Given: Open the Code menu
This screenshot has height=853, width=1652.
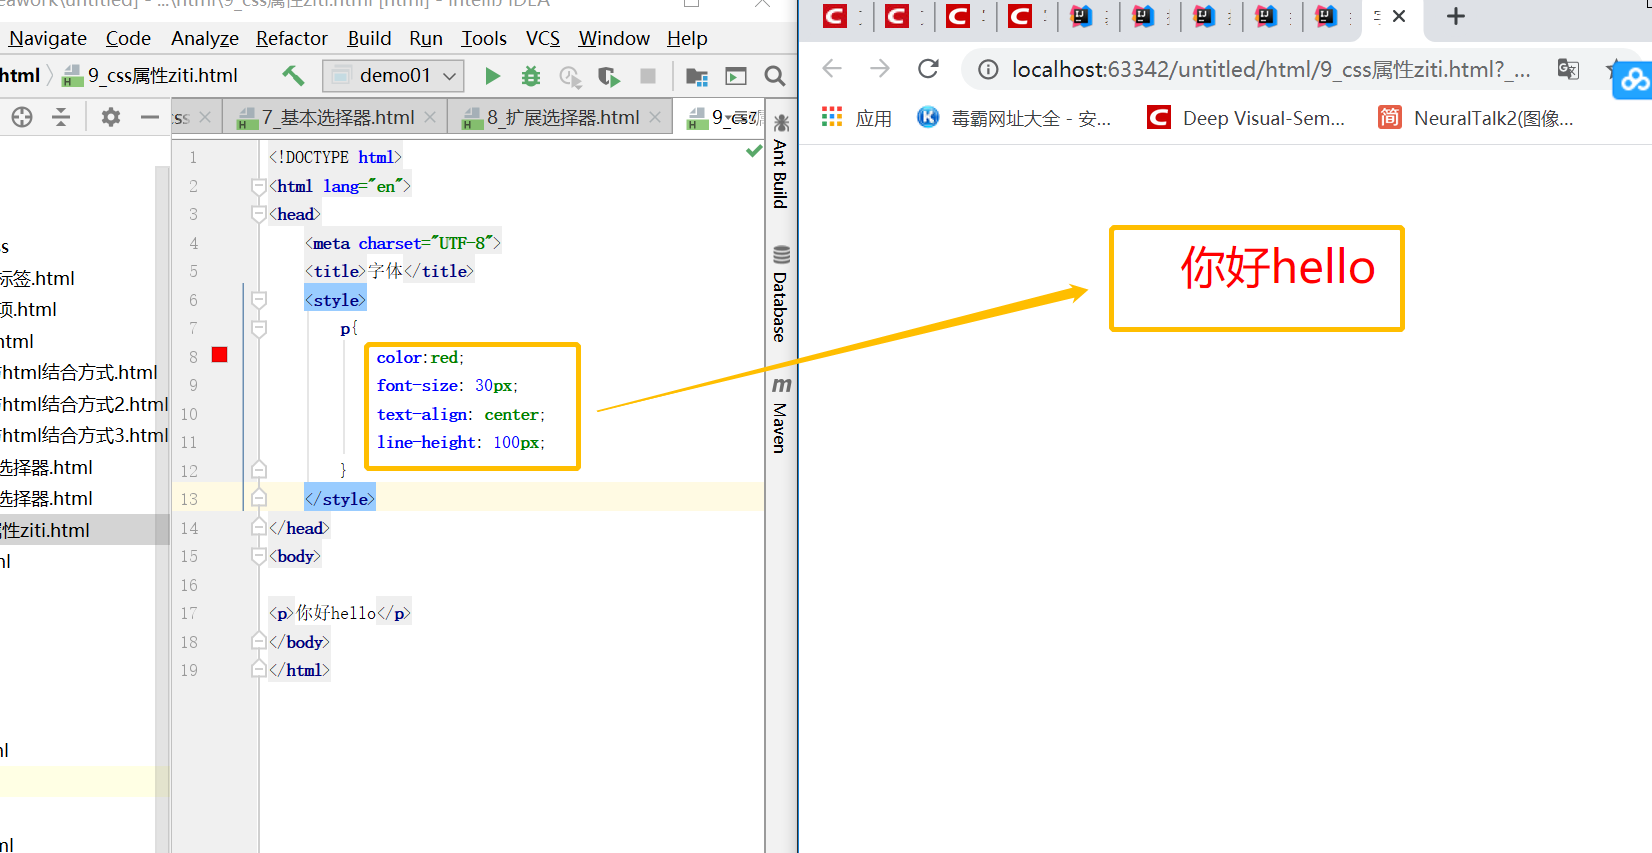Looking at the screenshot, I should (128, 38).
